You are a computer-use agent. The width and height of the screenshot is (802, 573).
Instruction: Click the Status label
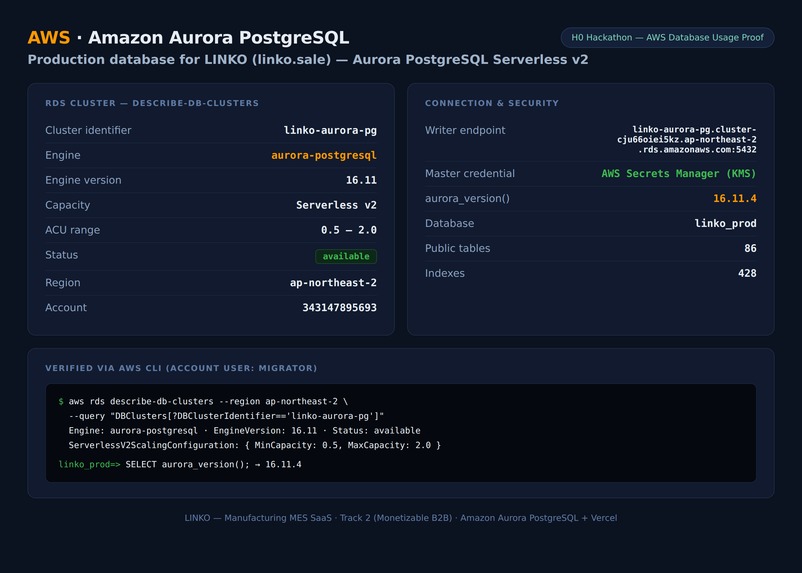coord(61,255)
